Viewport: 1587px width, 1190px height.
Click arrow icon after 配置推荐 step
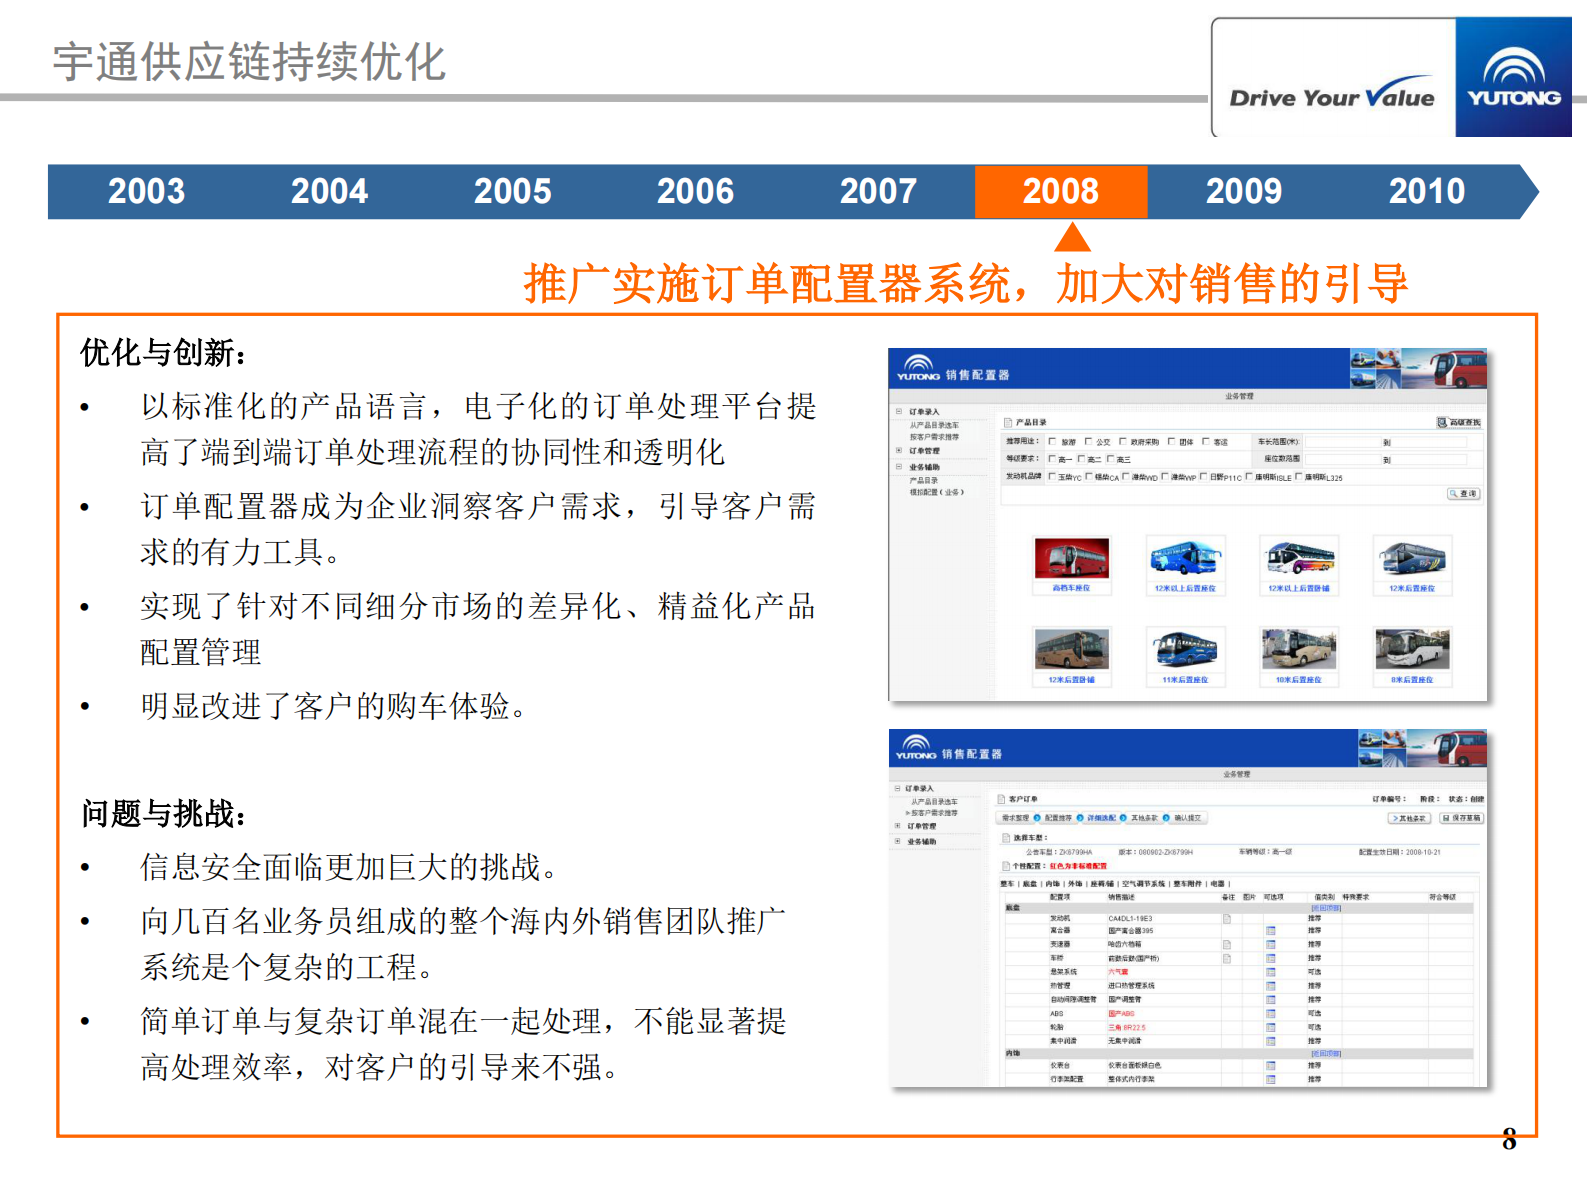point(1080,818)
